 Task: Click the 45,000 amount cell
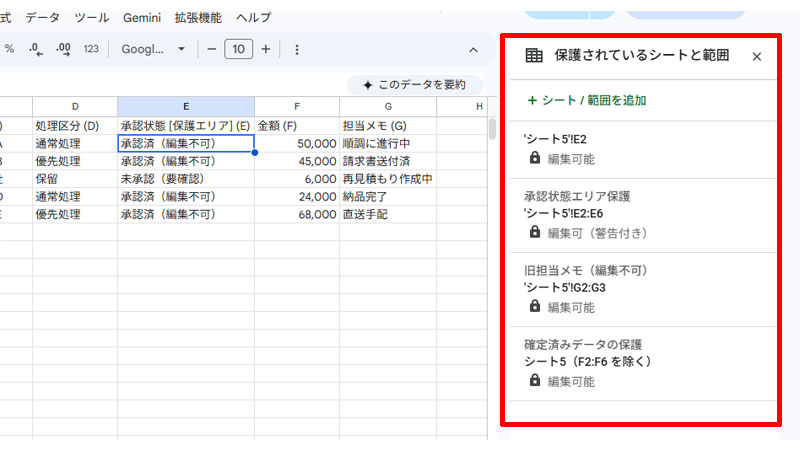coord(297,161)
